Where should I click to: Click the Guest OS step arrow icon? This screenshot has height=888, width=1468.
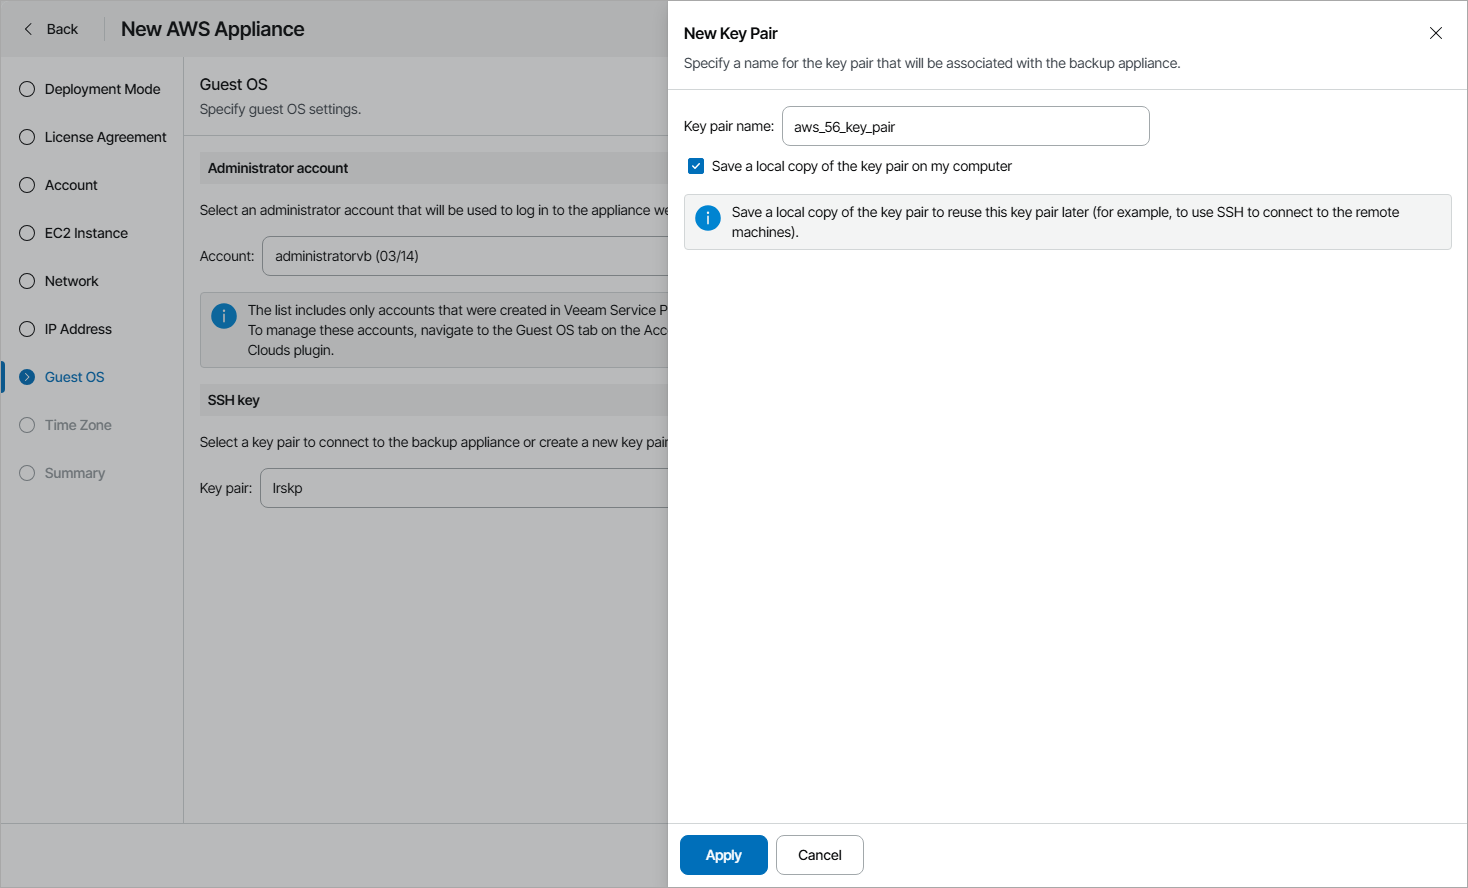coord(27,377)
